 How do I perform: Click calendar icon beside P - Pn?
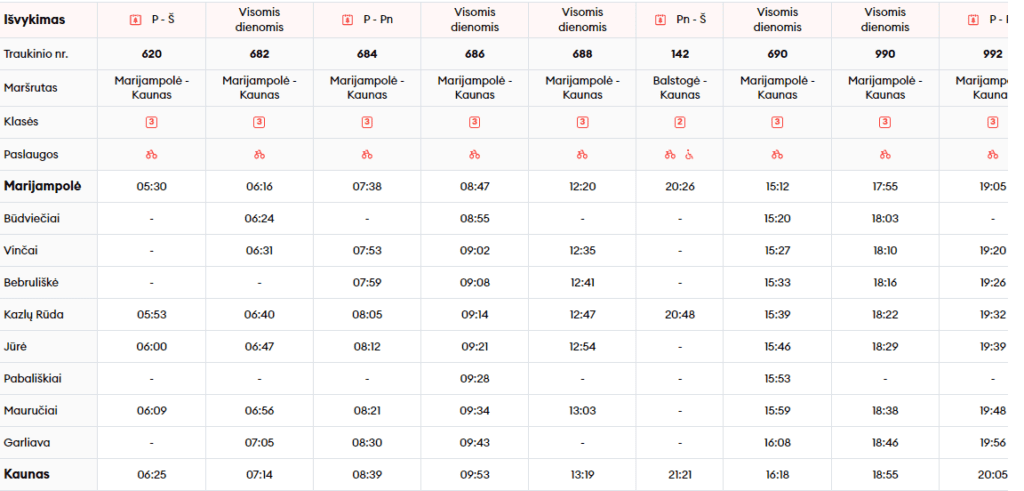pyautogui.click(x=347, y=20)
